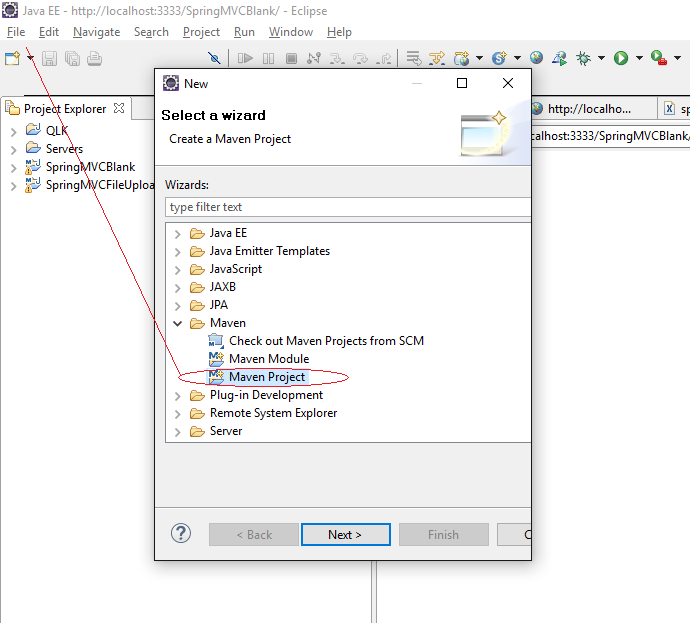This screenshot has height=623, width=690.
Task: Click the Print toolbar icon
Action: pos(94,58)
